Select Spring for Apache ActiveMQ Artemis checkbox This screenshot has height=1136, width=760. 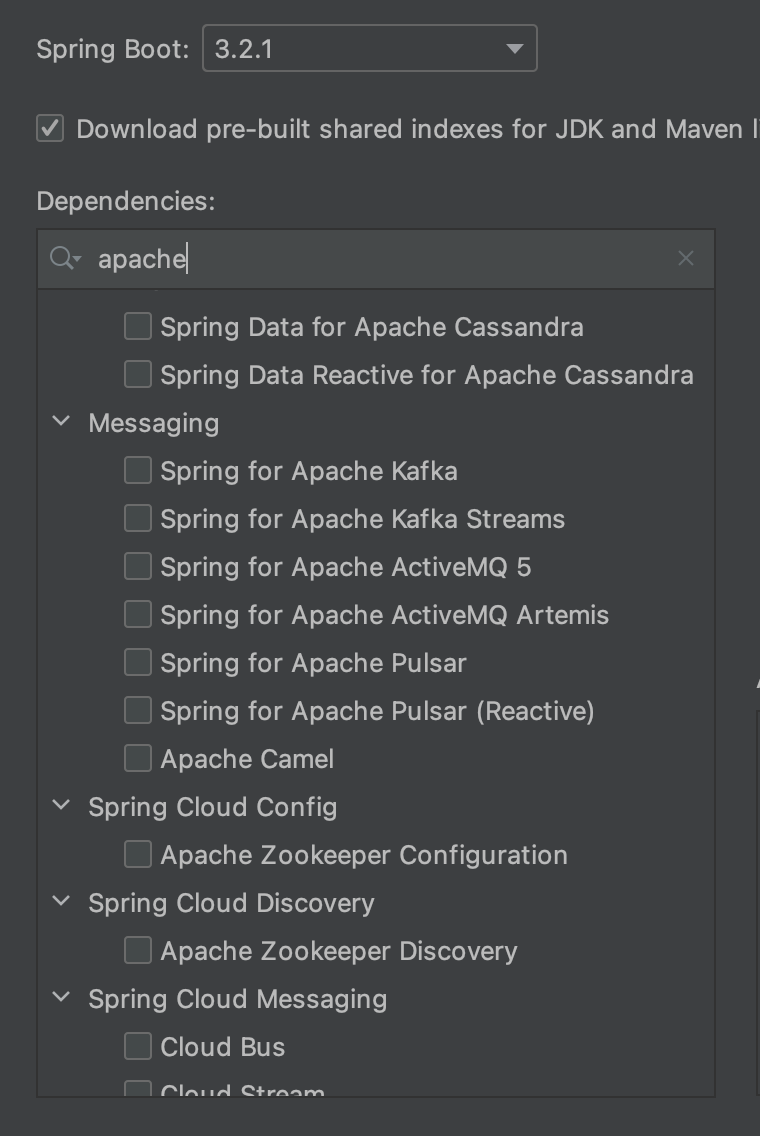coord(138,614)
